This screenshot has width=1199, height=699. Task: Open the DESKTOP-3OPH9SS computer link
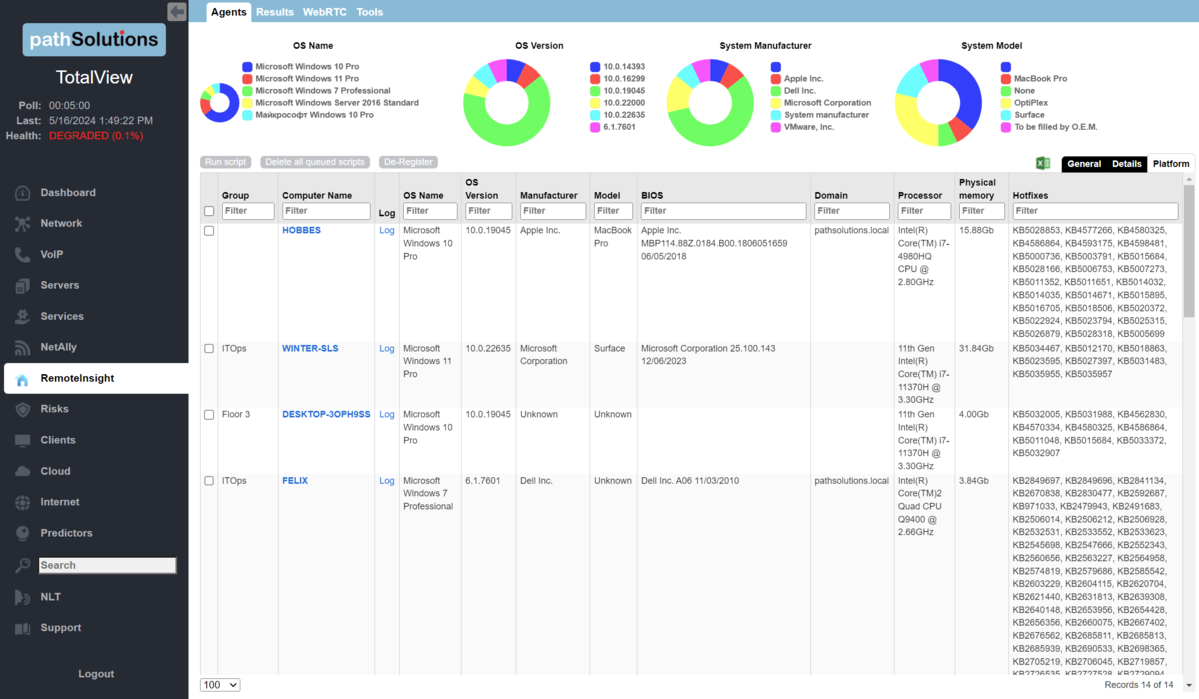(326, 414)
